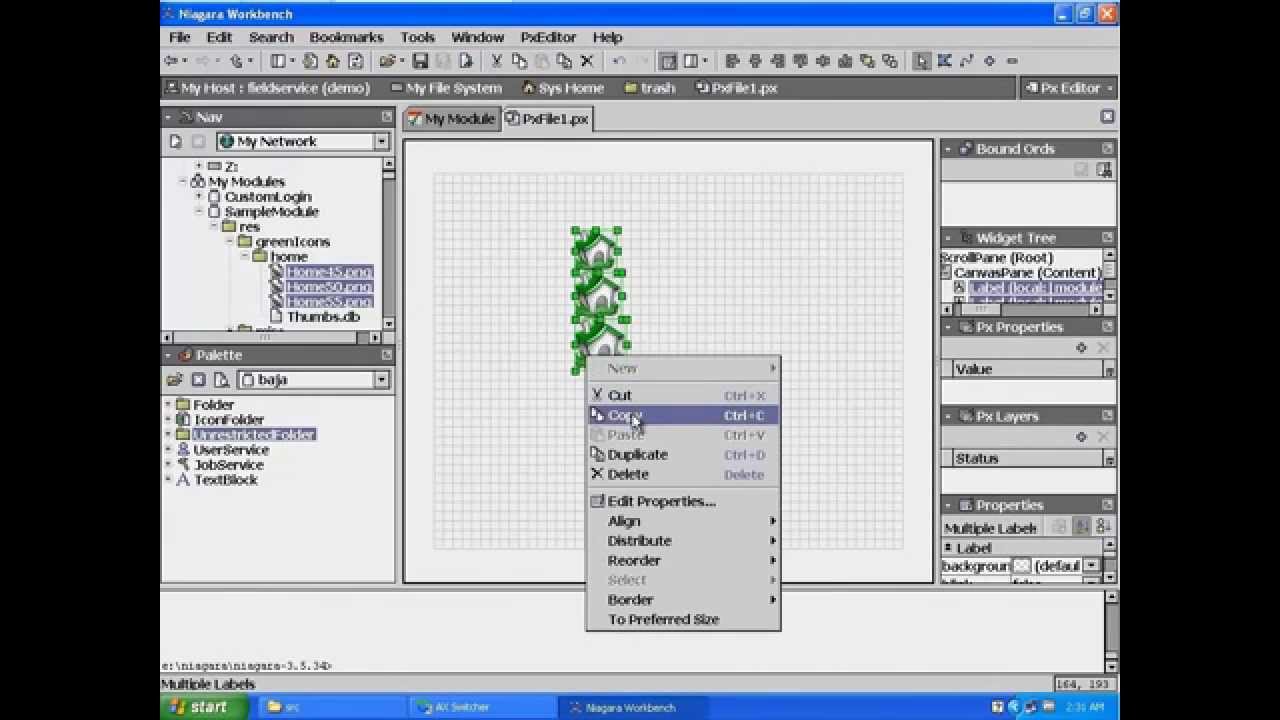The height and width of the screenshot is (720, 1280).
Task: Collapse the Palette panel header arrow
Action: (169, 355)
